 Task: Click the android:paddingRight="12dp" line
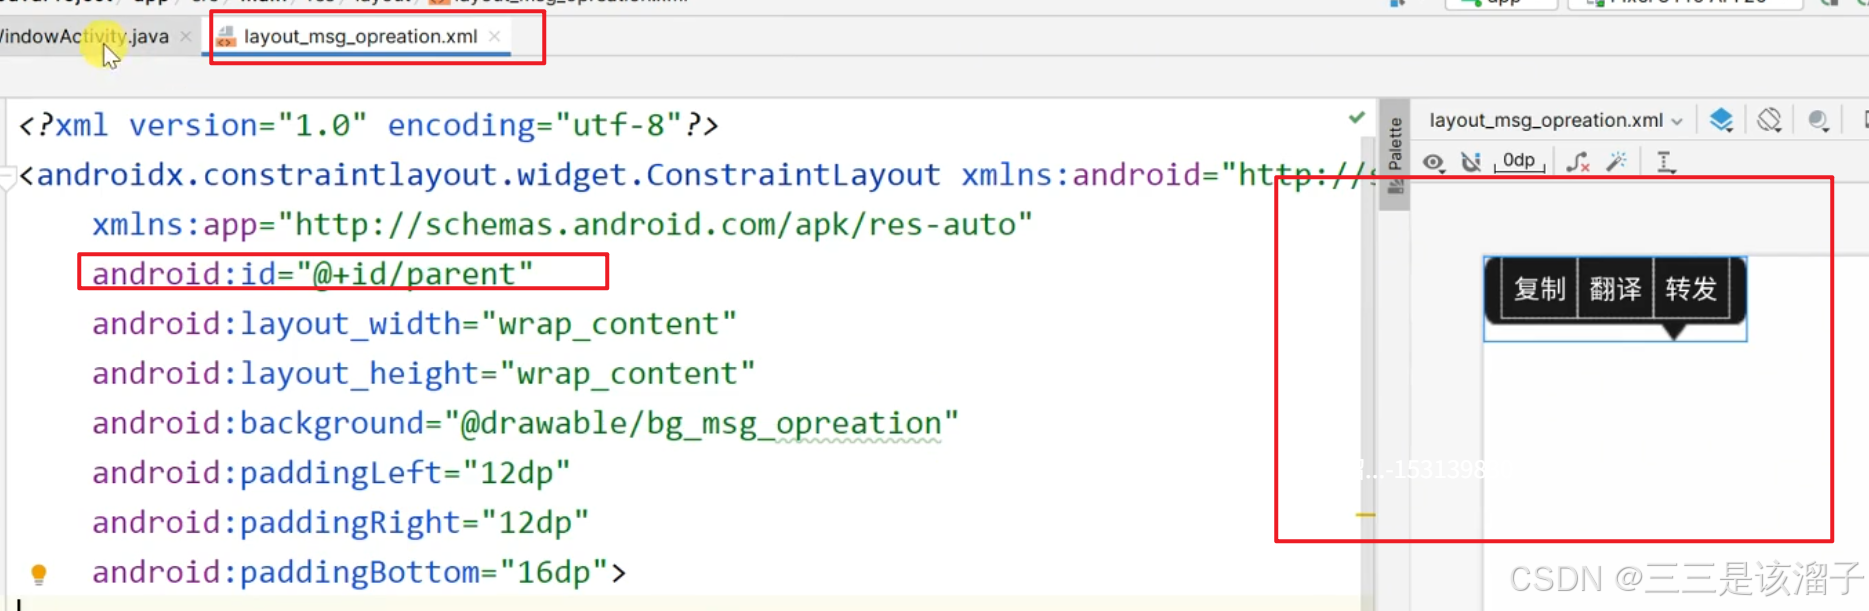[x=340, y=523]
